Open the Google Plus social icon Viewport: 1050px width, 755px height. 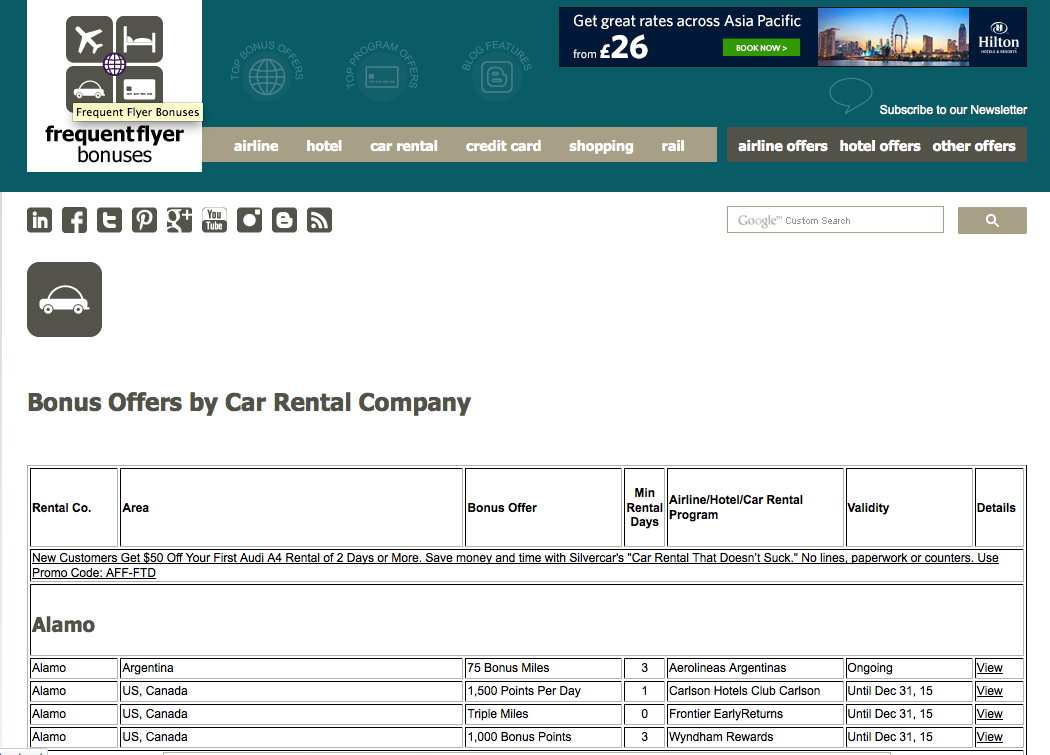pyautogui.click(x=179, y=220)
